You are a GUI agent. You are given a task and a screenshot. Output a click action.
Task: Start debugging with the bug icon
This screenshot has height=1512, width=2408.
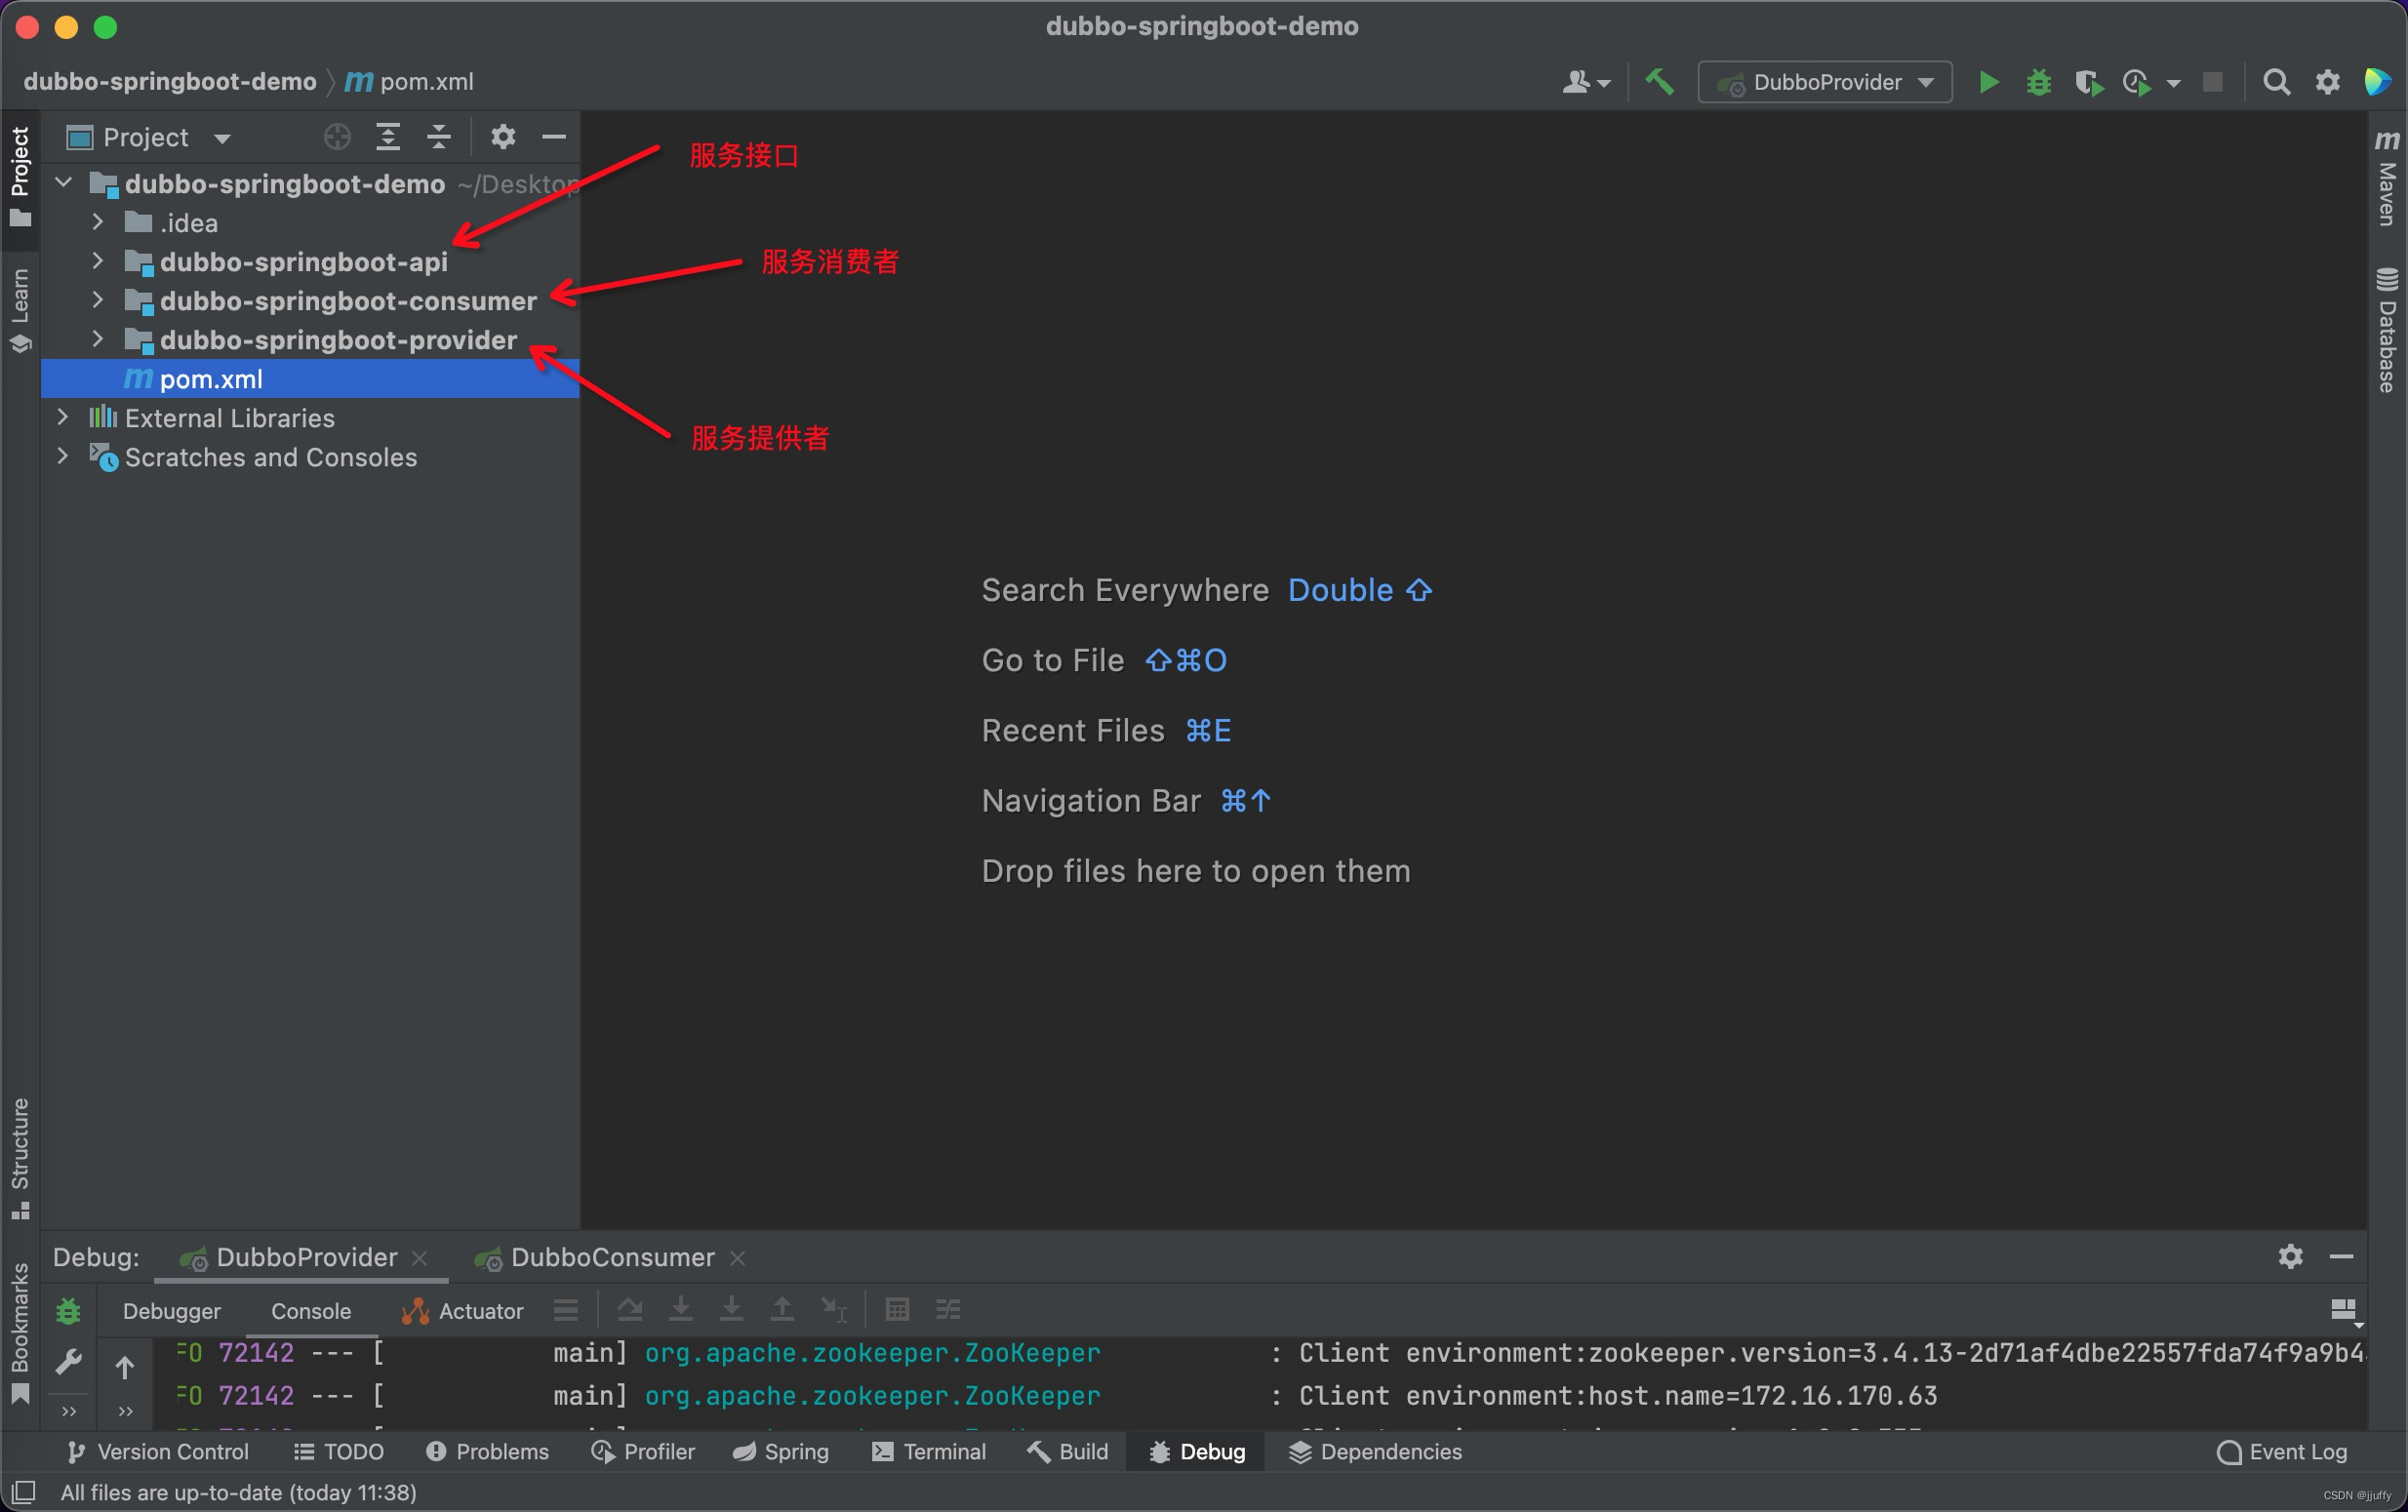tap(2038, 82)
